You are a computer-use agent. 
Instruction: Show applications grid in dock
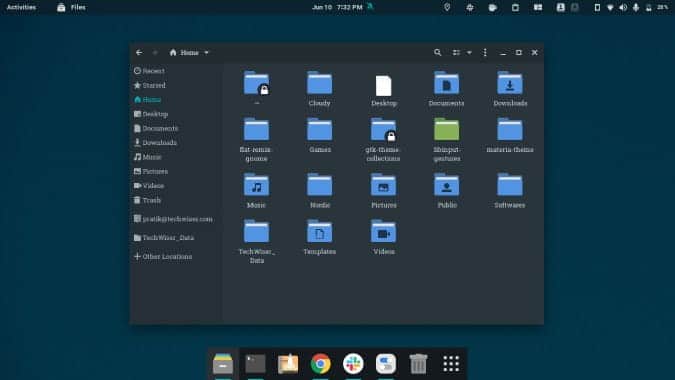click(x=451, y=364)
